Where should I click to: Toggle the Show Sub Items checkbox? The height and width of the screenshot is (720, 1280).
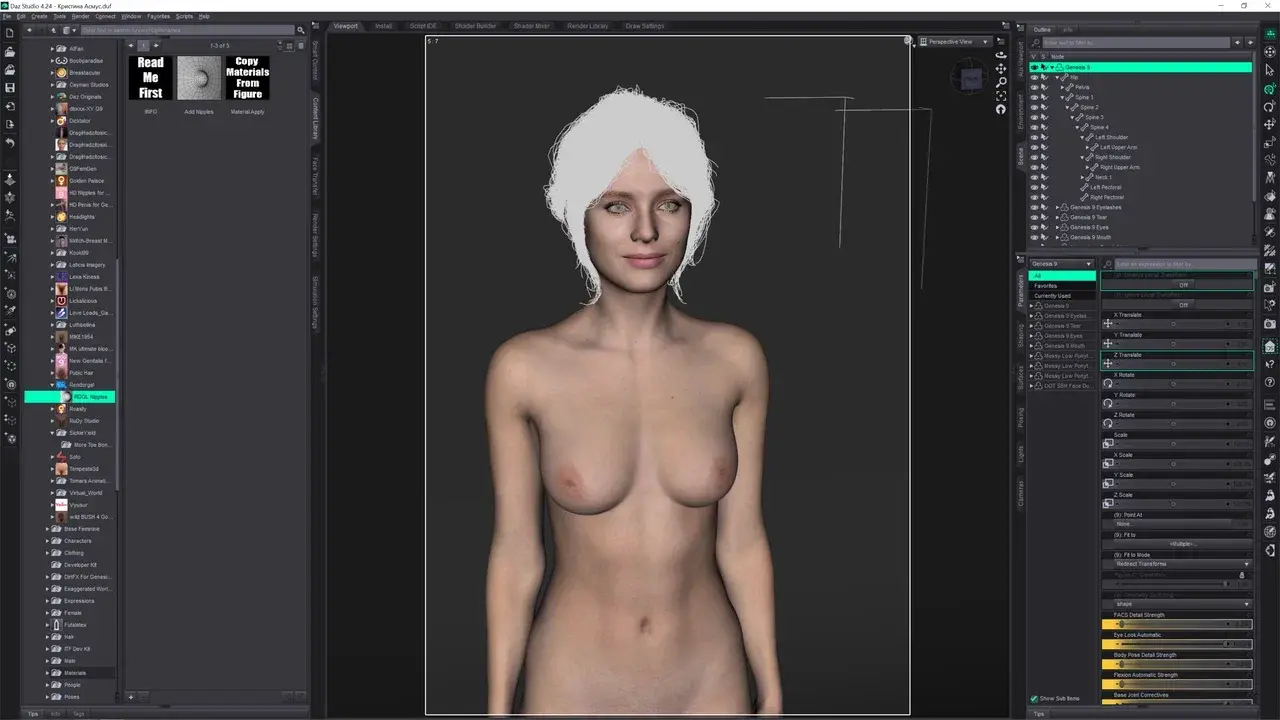pyautogui.click(x=1034, y=699)
